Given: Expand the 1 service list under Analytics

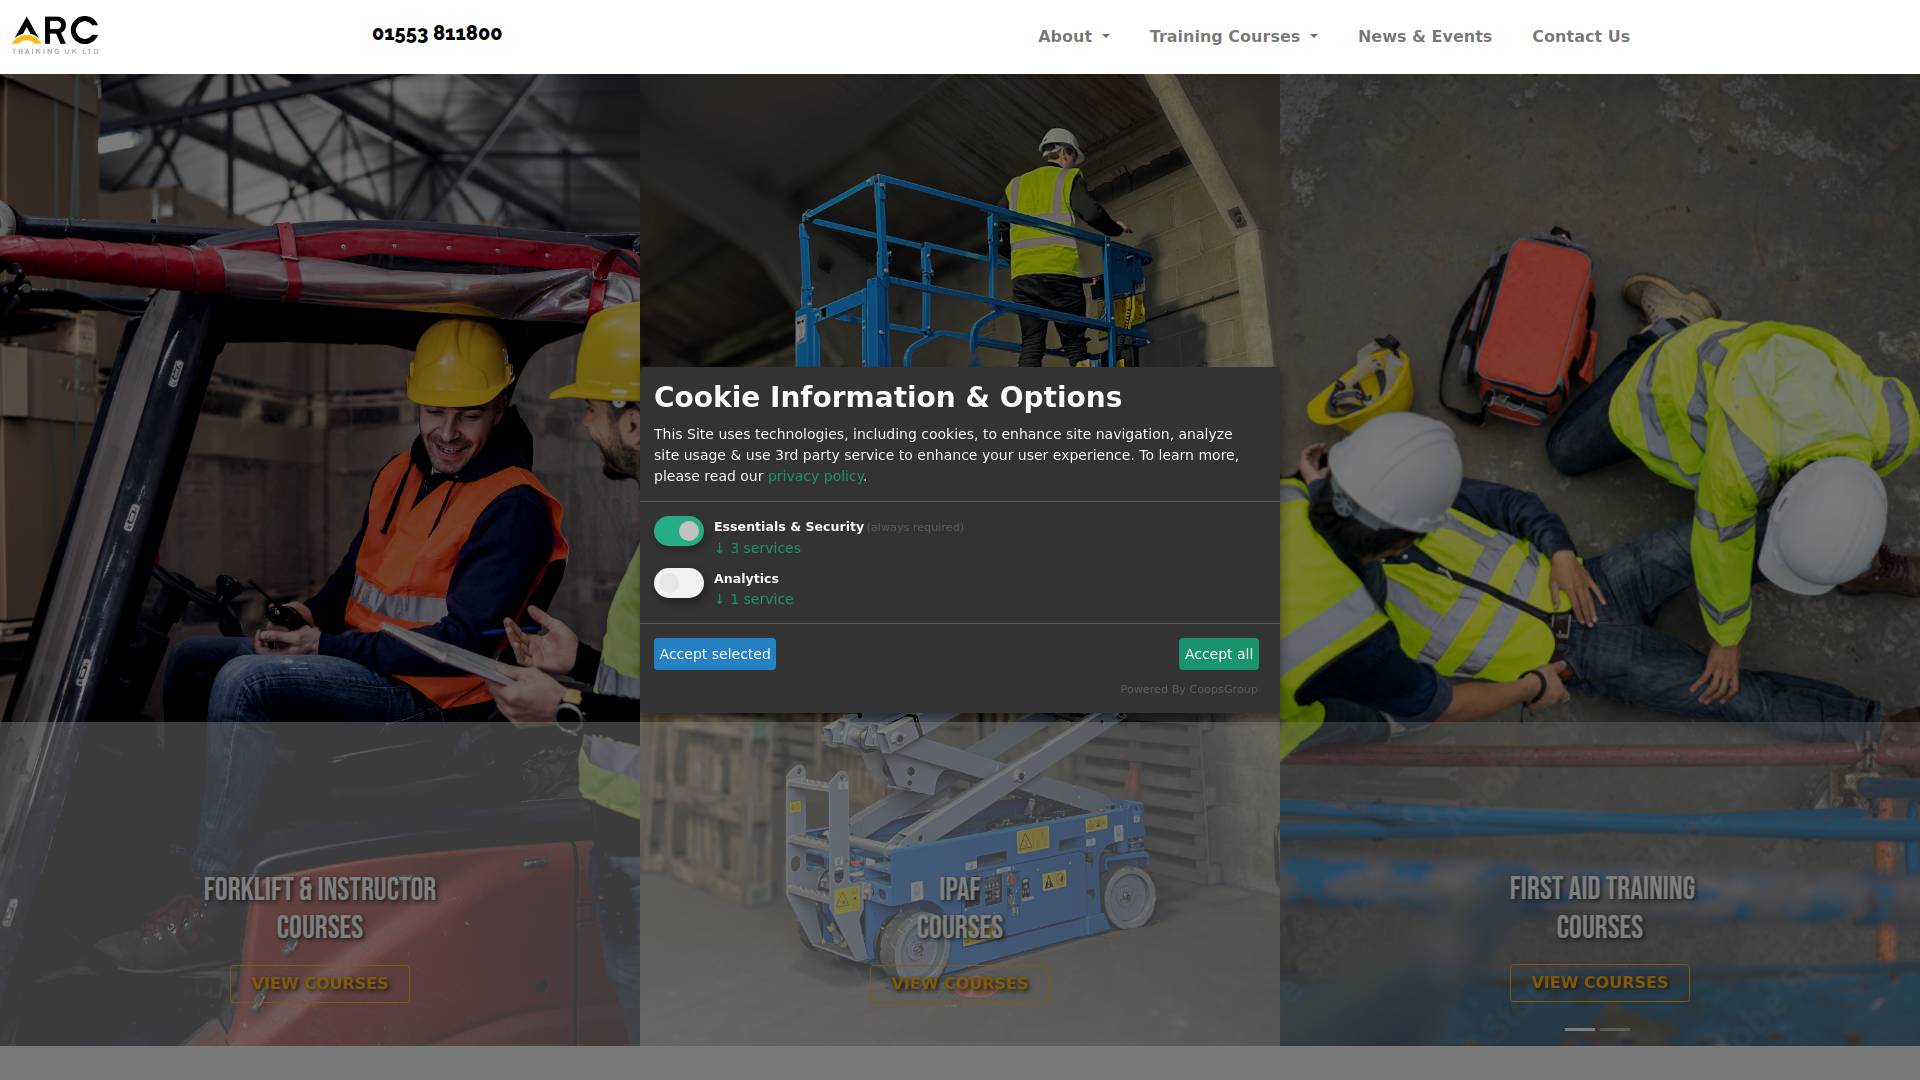Looking at the screenshot, I should [753, 598].
